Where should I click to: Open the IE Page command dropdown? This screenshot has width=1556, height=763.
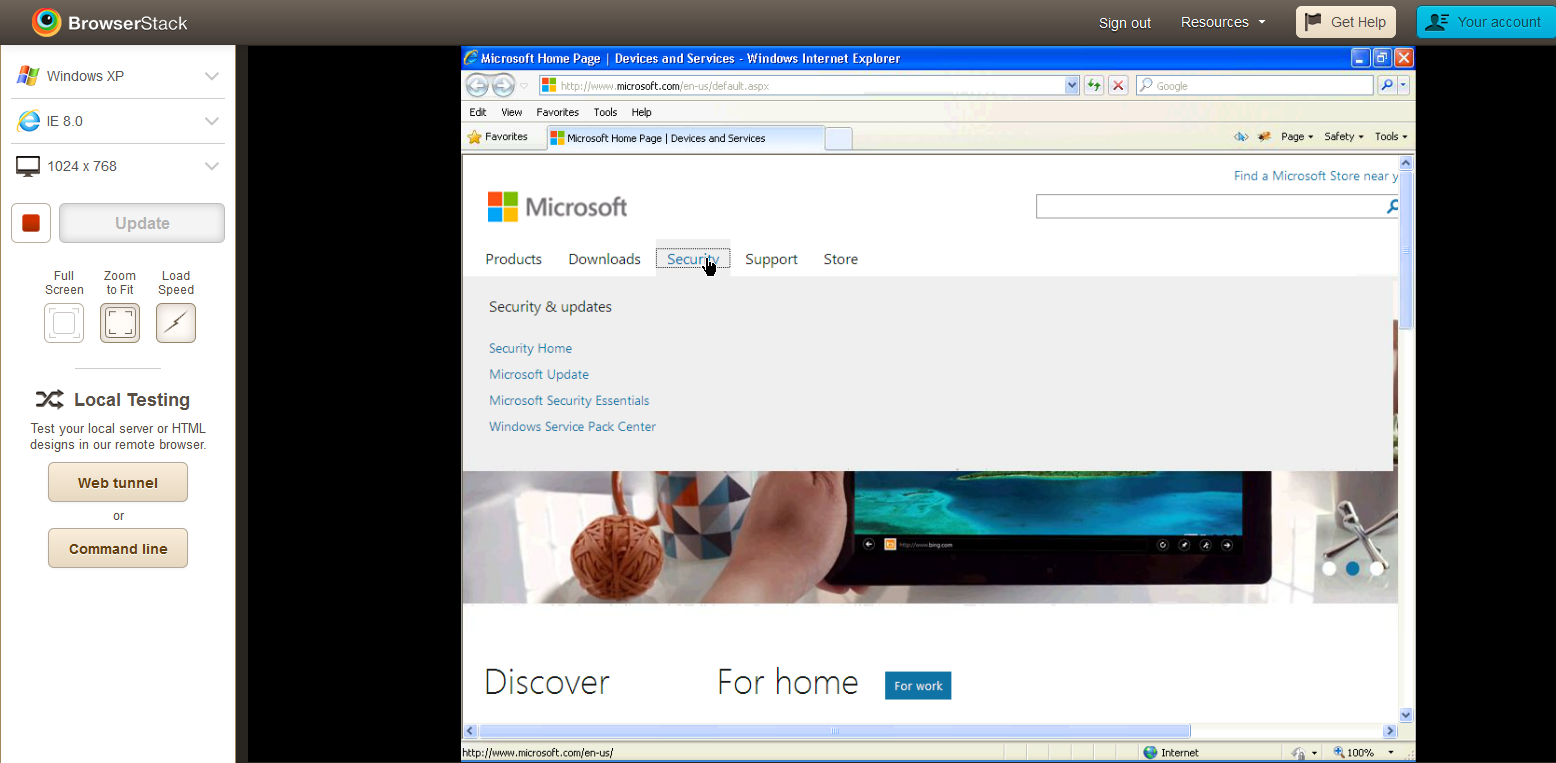click(1297, 137)
